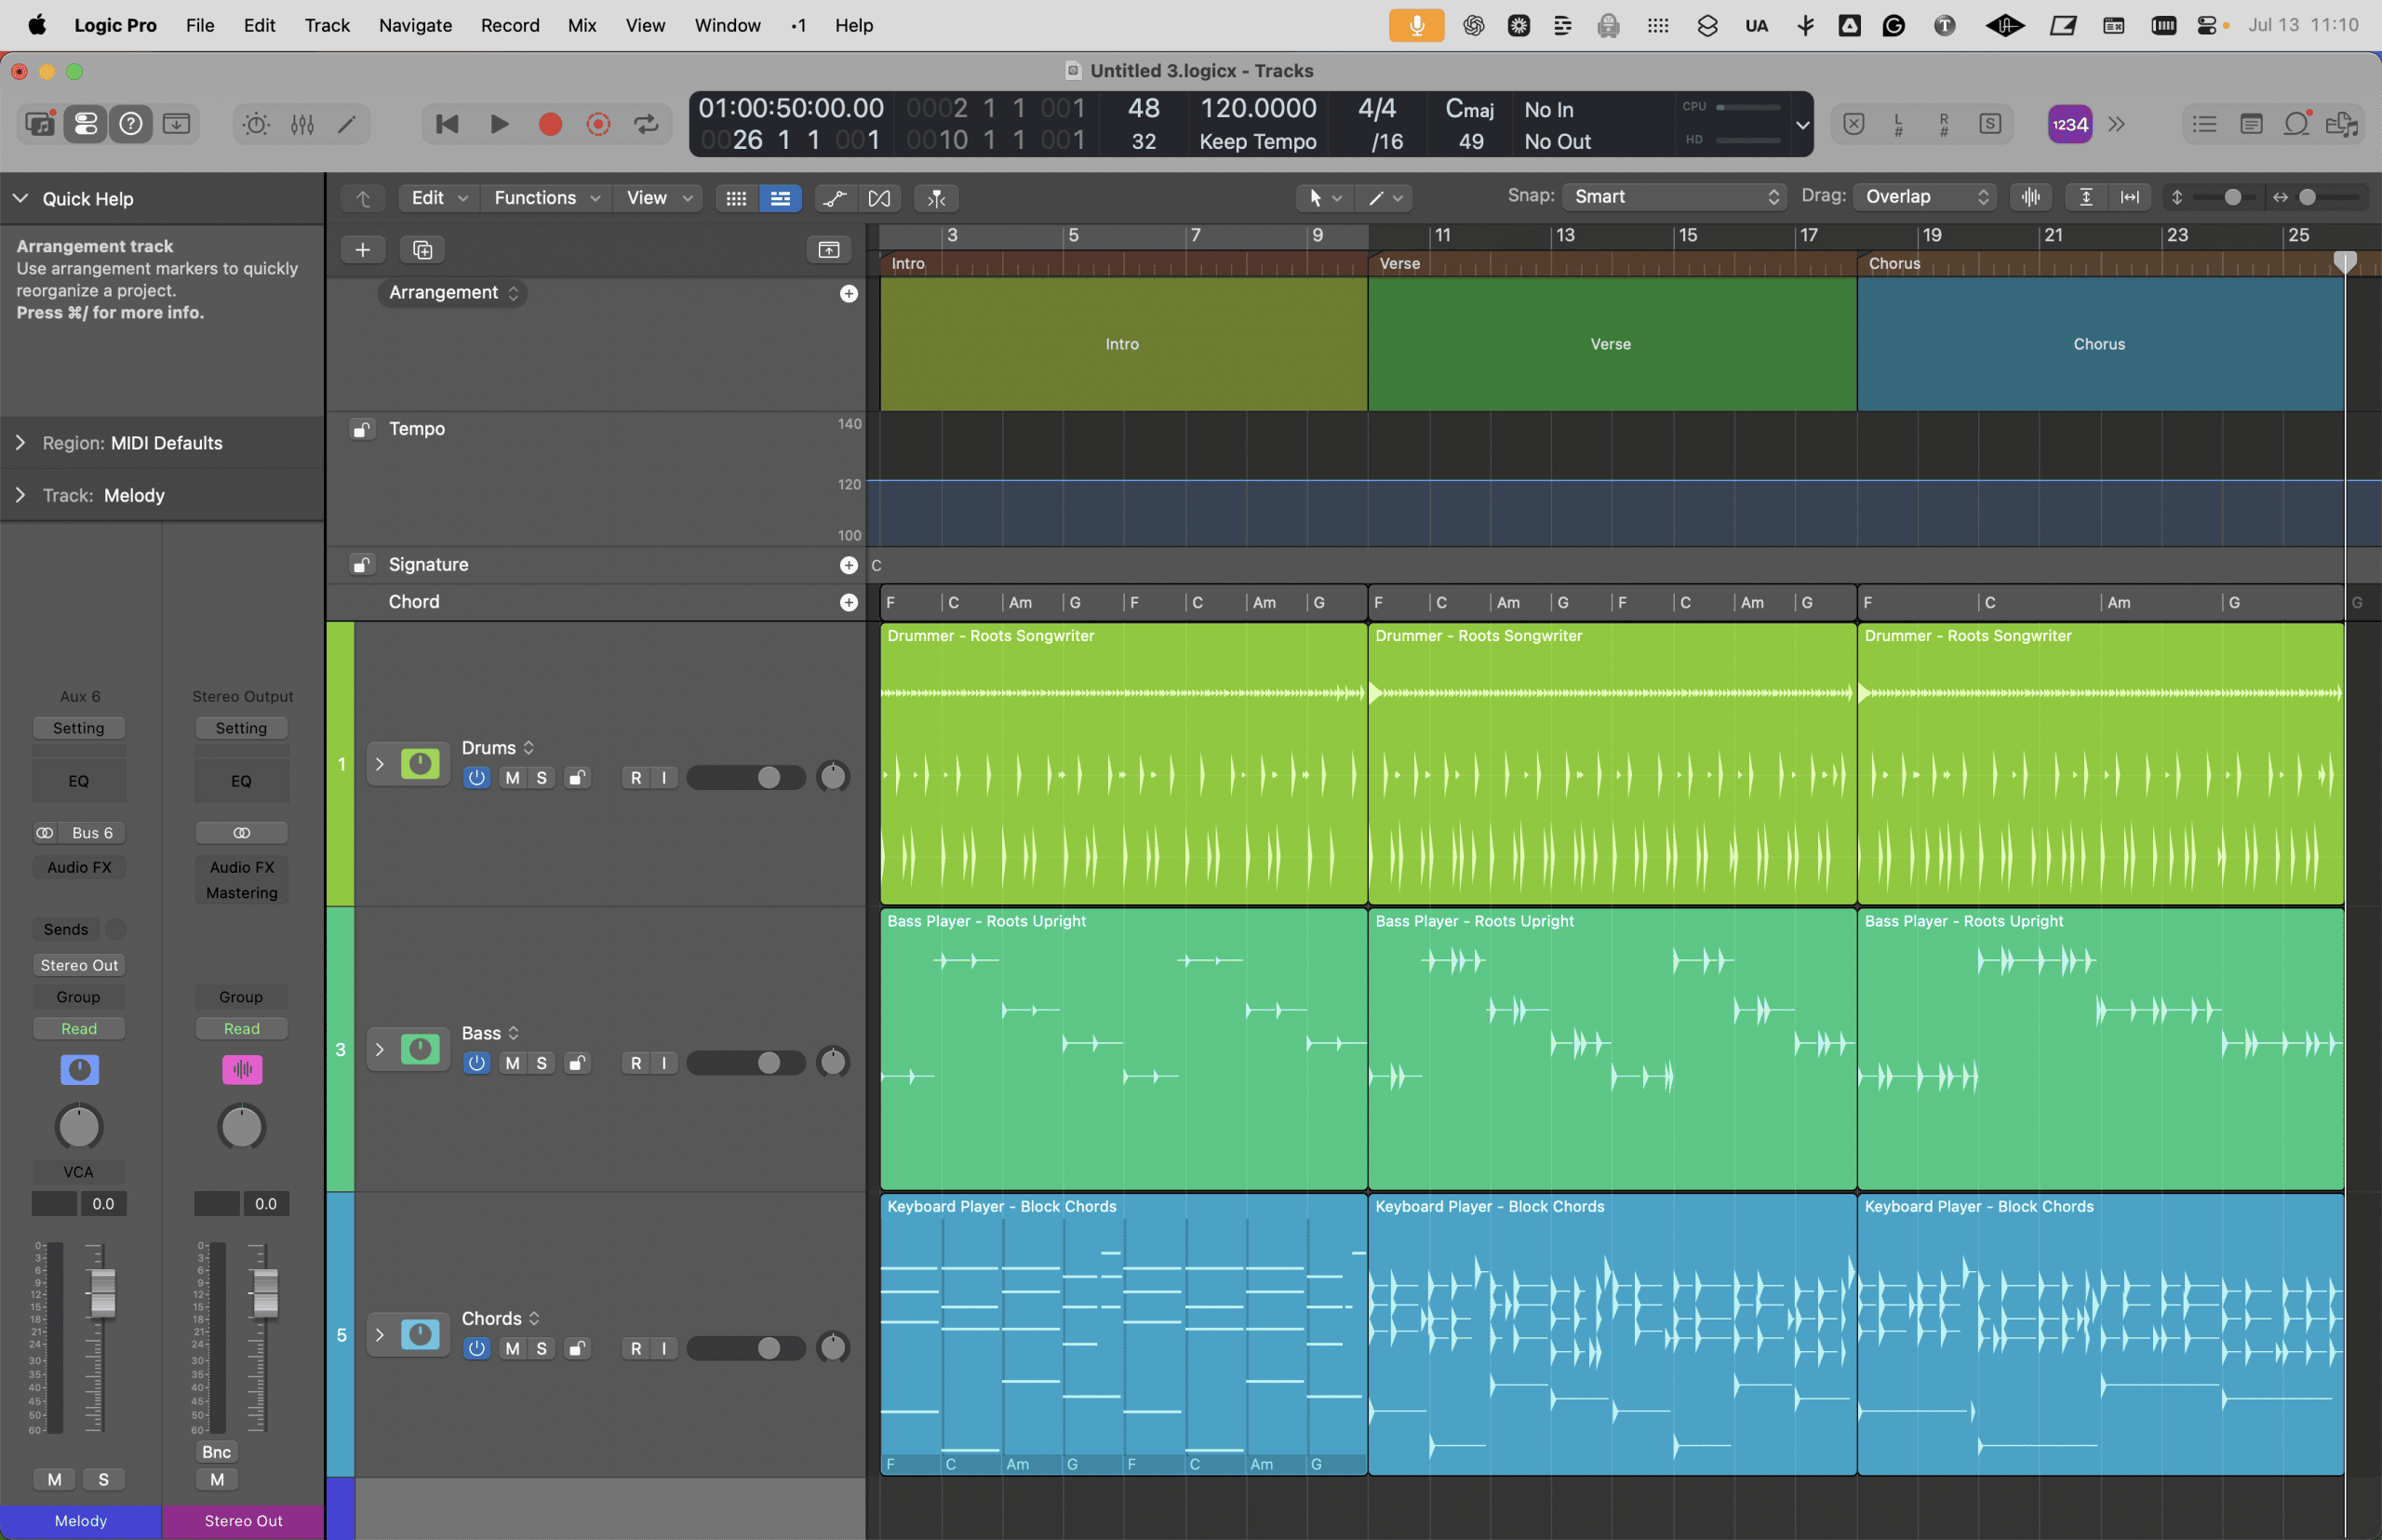Expand the Chords track disclosure arrow
Screen dimensions: 2382x1540
pyautogui.click(x=379, y=1335)
